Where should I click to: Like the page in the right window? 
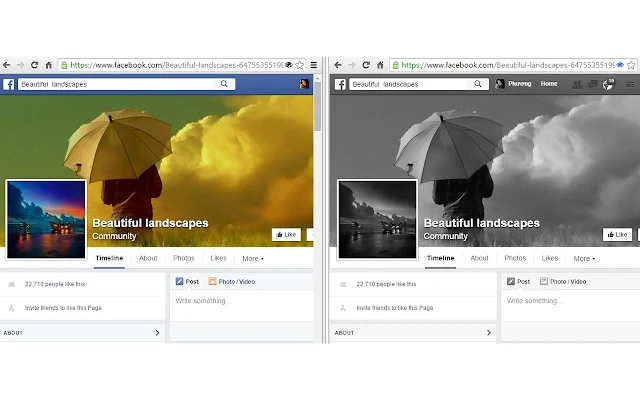618,234
